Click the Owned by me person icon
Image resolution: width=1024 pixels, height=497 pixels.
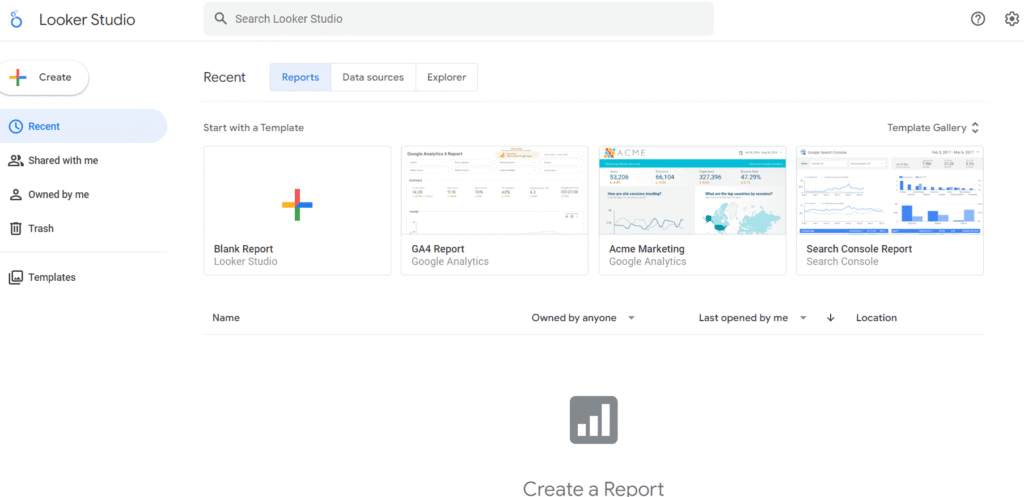(16, 195)
